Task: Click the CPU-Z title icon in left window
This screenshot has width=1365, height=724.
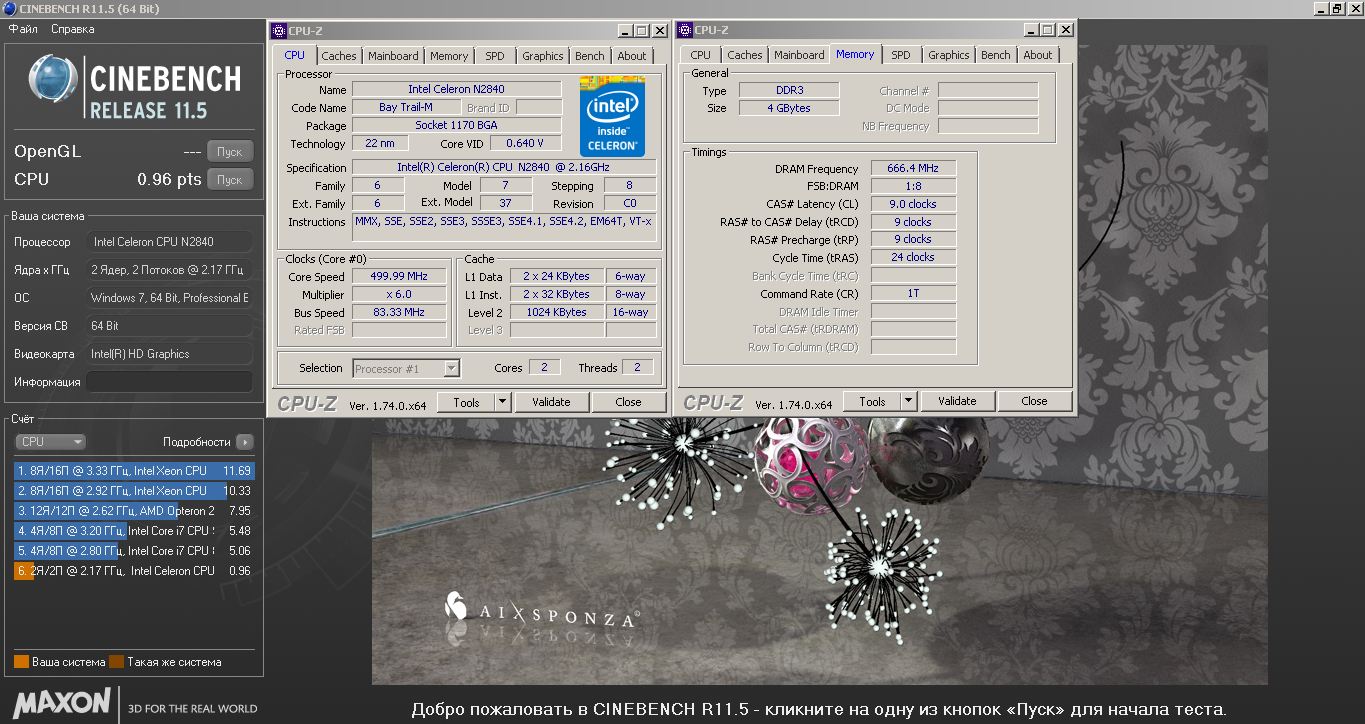Action: tap(280, 31)
